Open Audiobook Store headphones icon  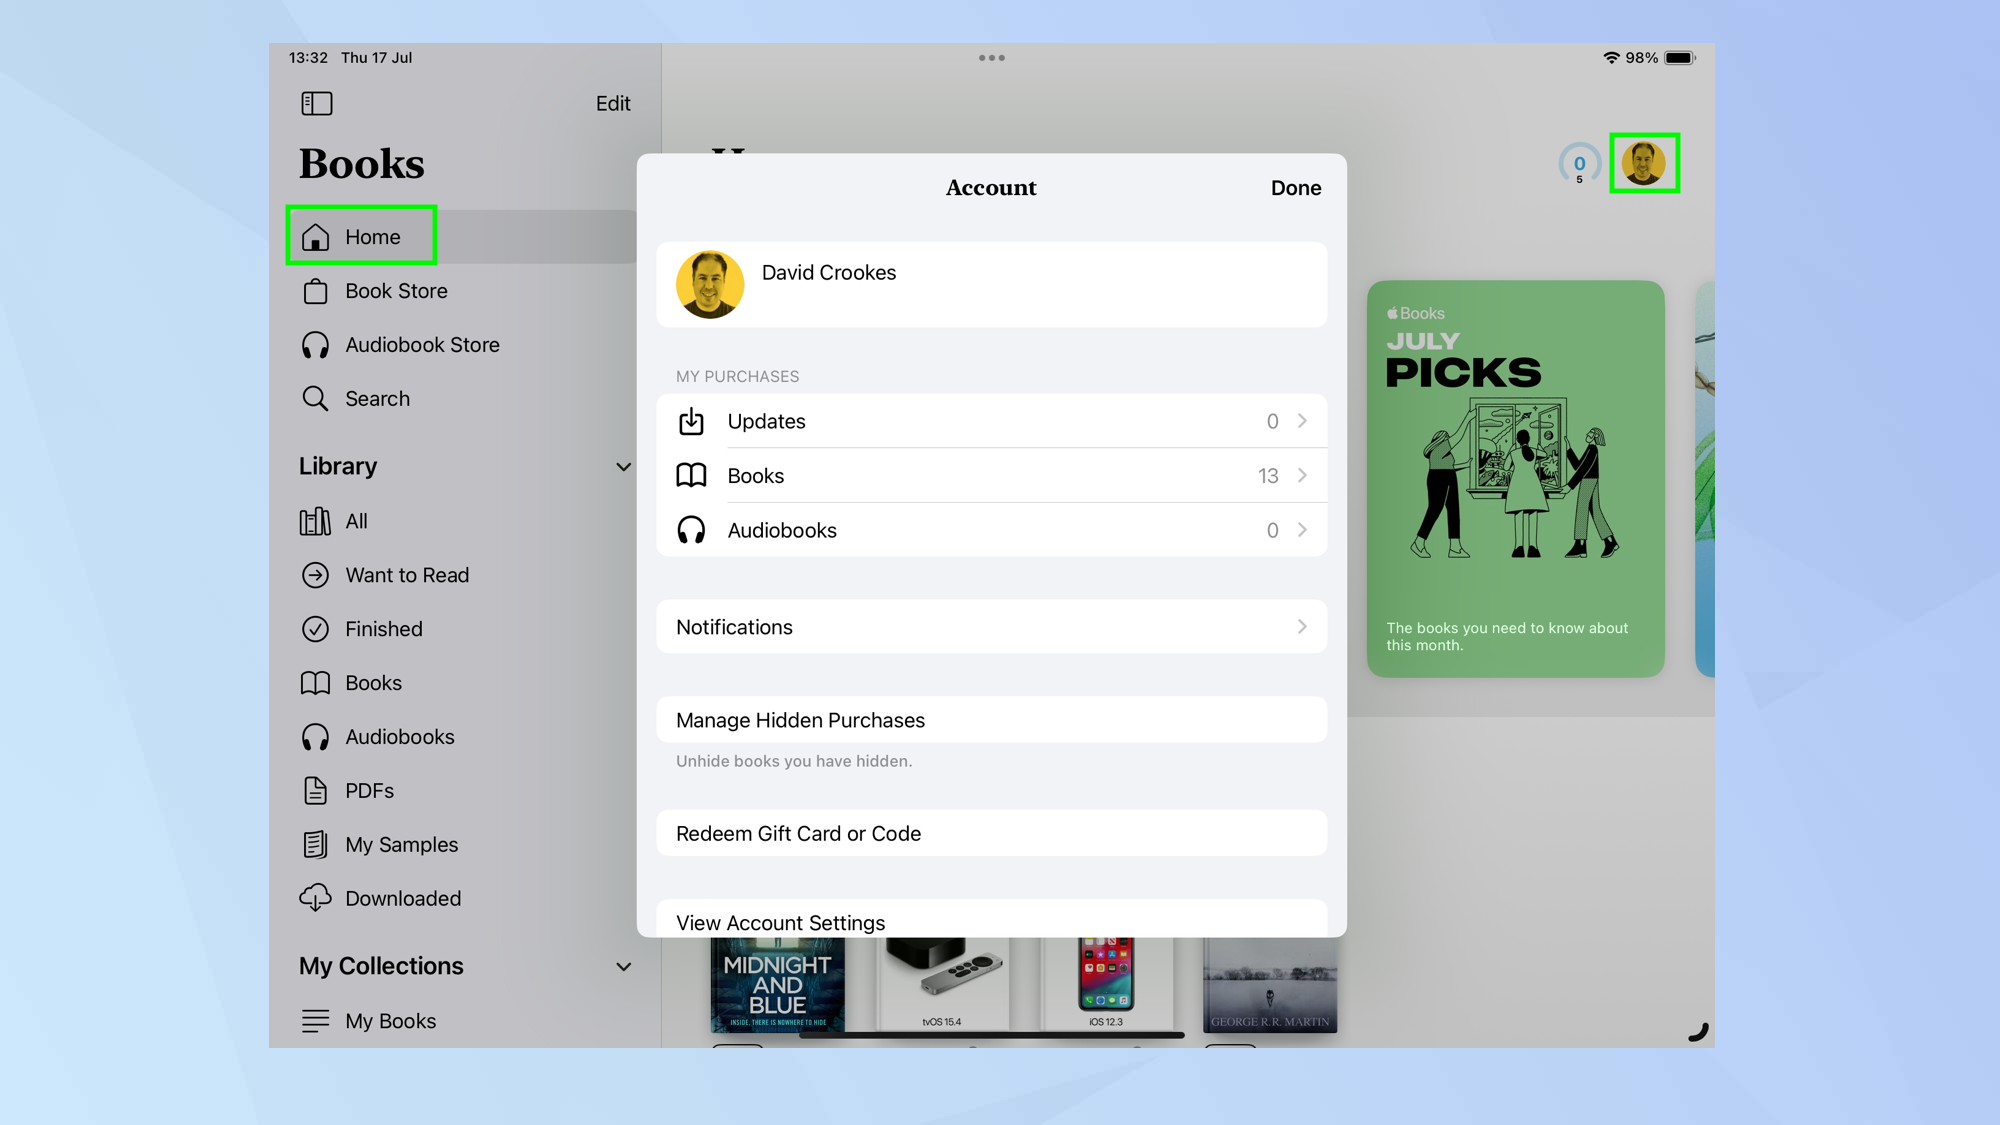pos(315,345)
